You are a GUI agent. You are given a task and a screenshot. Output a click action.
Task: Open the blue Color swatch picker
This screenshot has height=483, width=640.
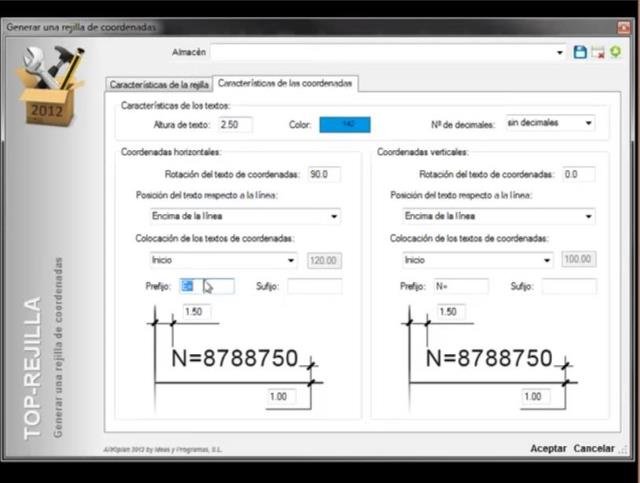tap(345, 125)
